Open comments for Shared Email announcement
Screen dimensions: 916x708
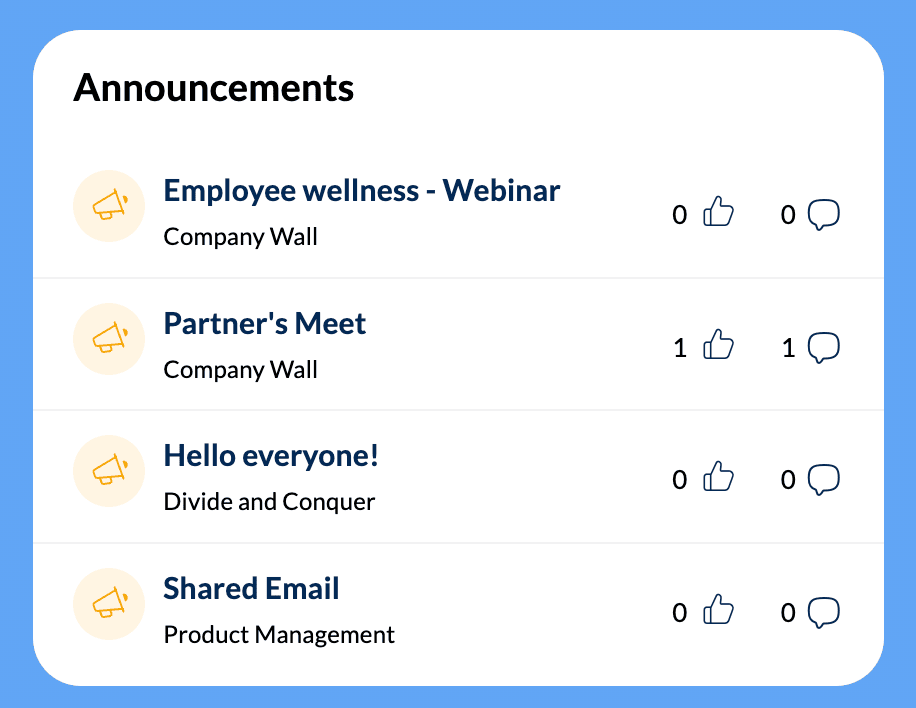(x=823, y=612)
